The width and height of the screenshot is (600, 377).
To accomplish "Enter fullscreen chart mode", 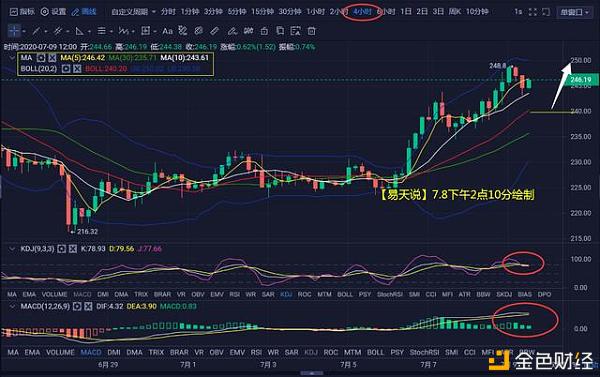I will [x=533, y=12].
